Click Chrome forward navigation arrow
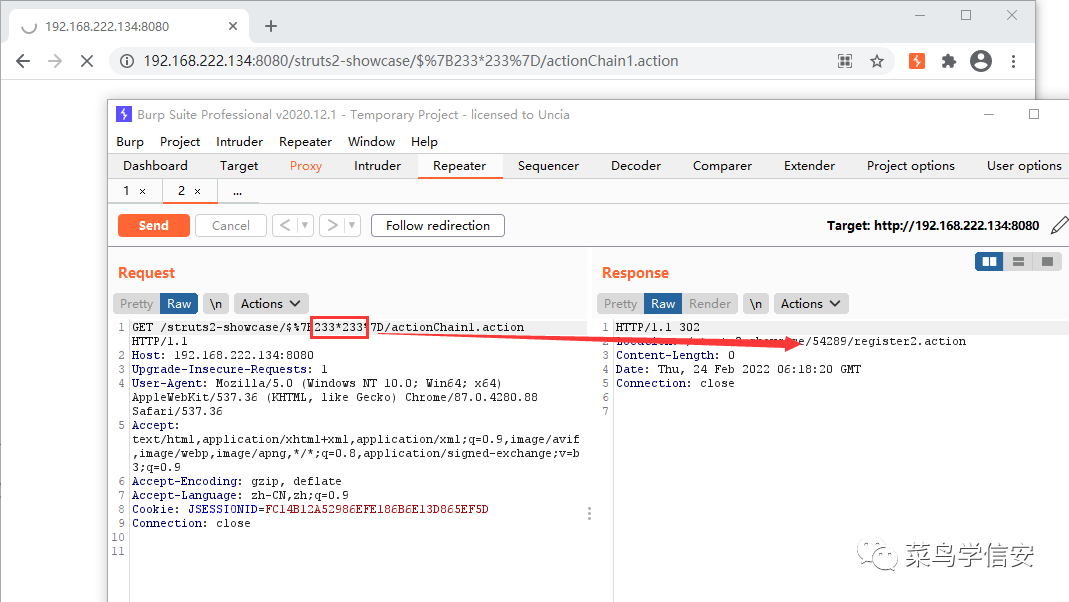Screen dimensions: 1069x602 [55, 61]
